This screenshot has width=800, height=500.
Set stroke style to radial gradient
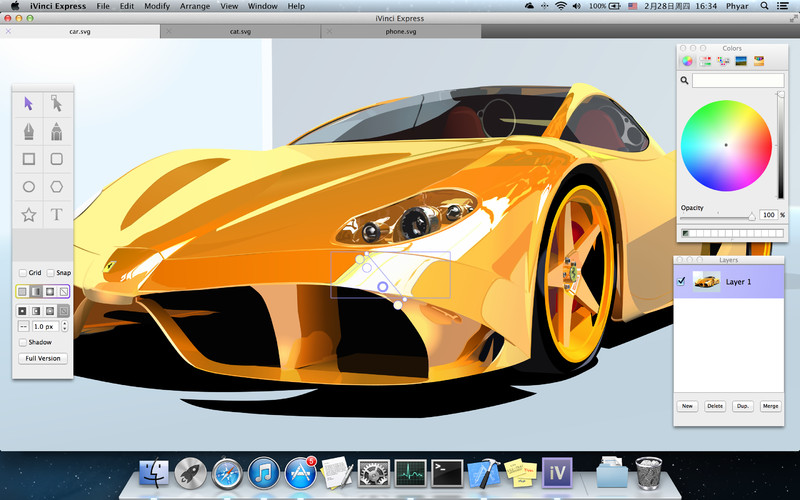[49, 311]
